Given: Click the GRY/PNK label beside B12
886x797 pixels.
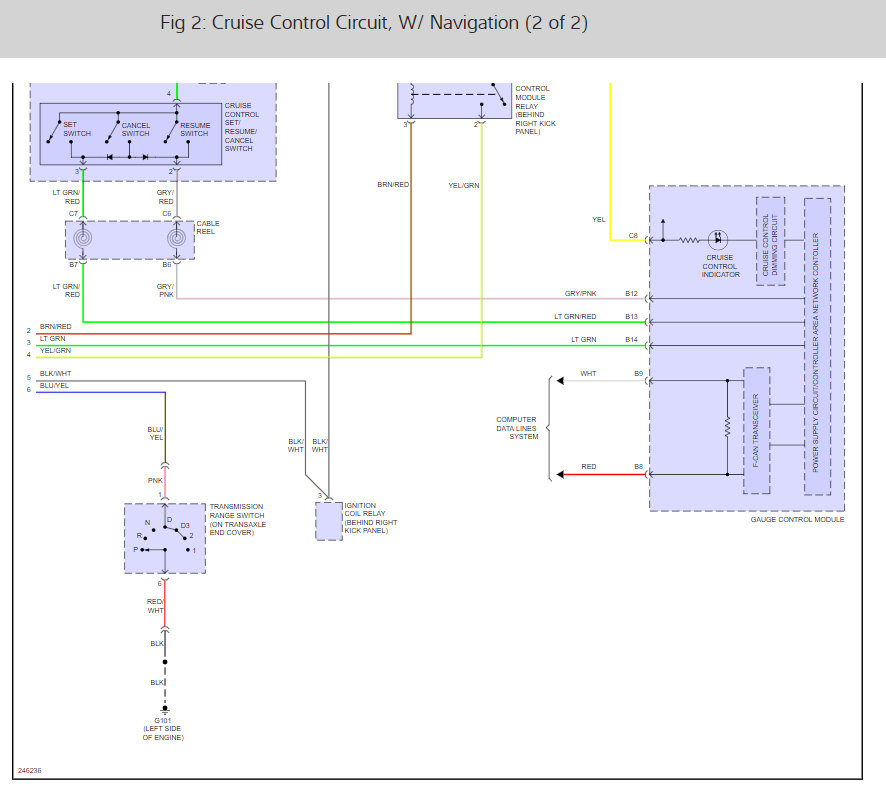Looking at the screenshot, I should tap(580, 293).
